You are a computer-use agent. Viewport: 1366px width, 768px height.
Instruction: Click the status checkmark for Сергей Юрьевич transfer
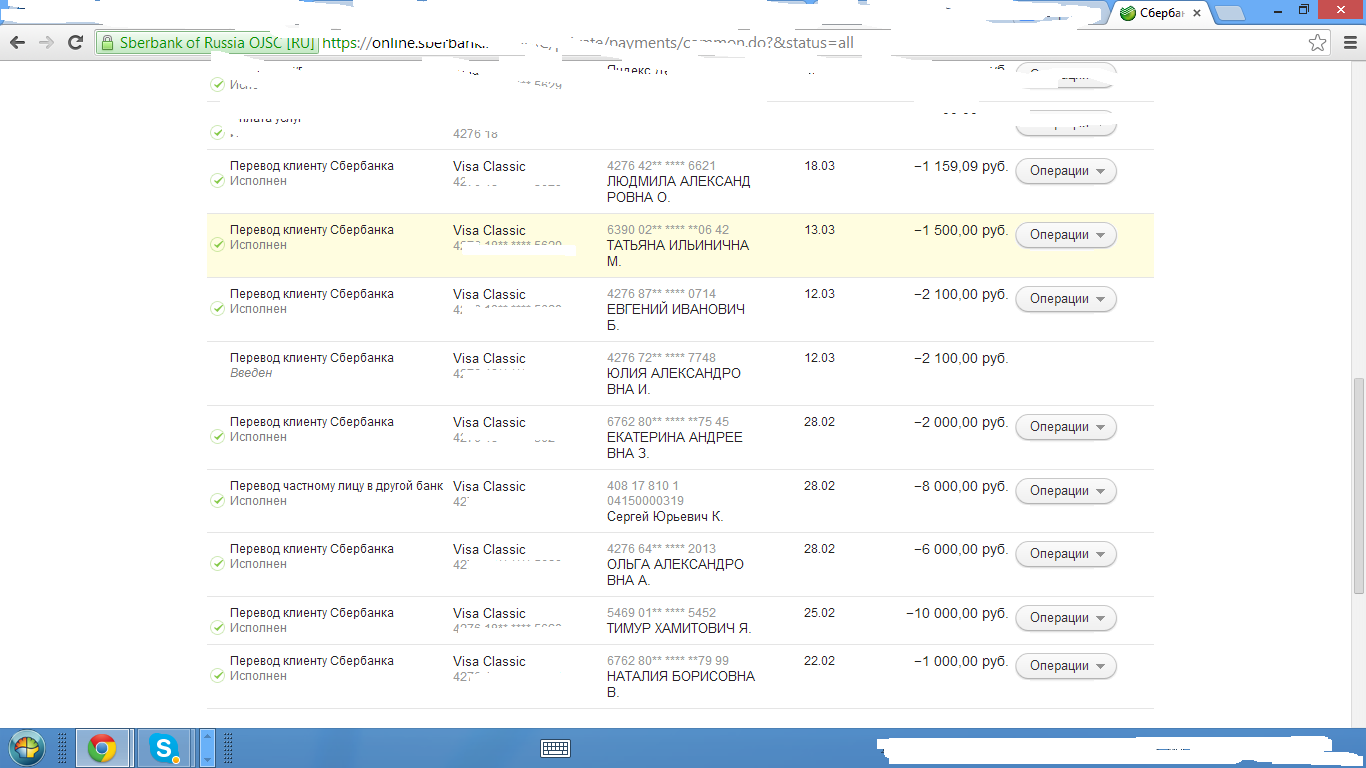(x=217, y=501)
